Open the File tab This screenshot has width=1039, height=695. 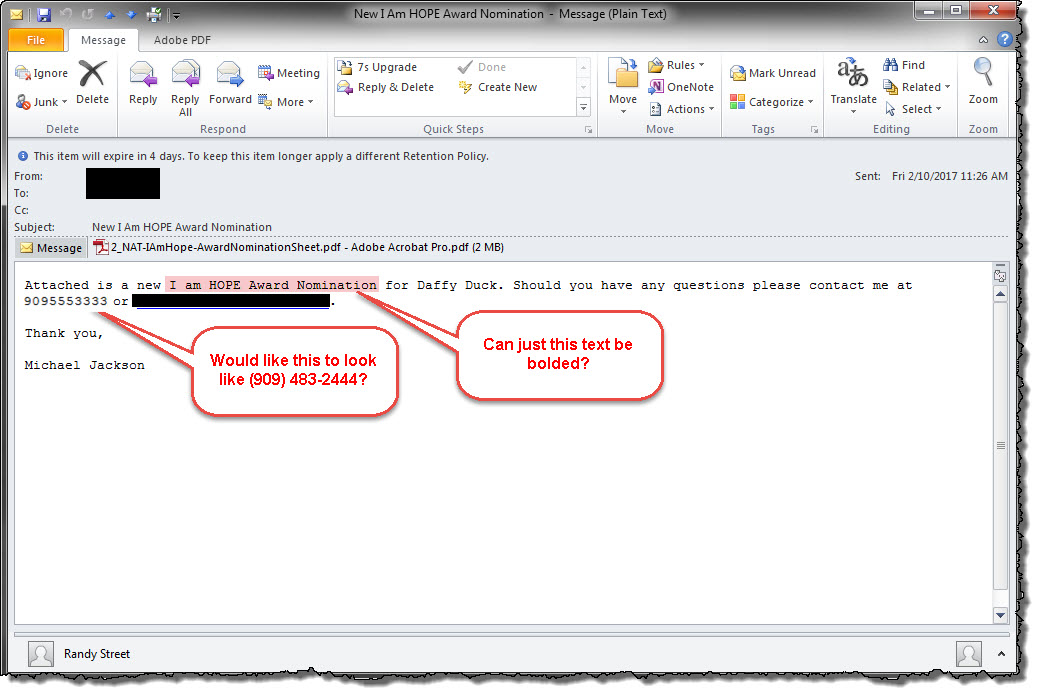tap(36, 40)
